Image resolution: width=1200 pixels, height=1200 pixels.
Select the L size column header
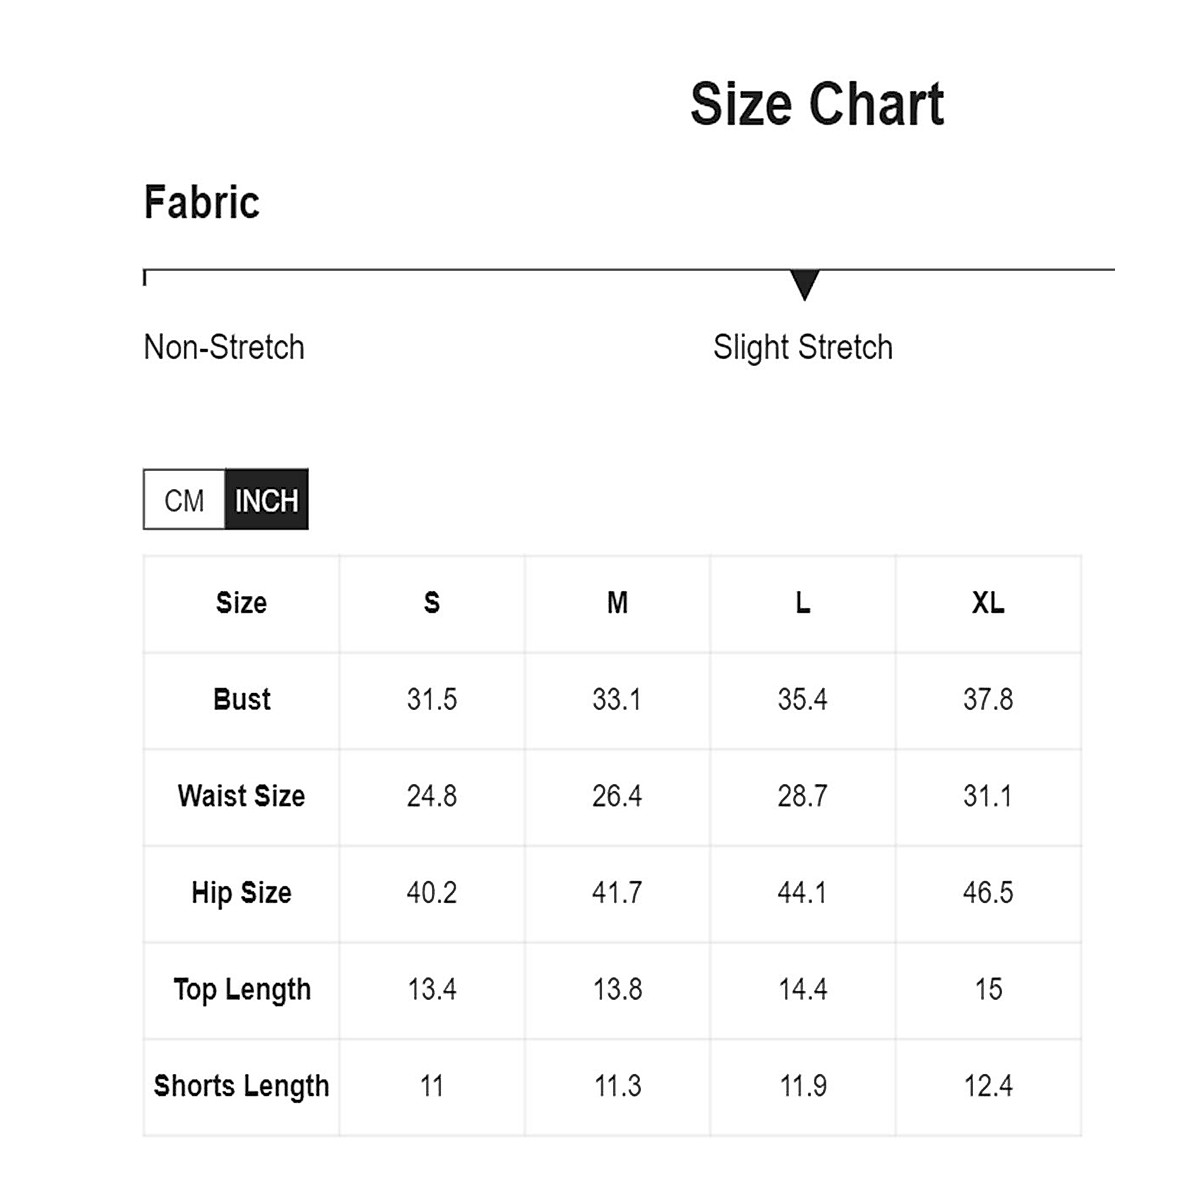[x=802, y=603]
